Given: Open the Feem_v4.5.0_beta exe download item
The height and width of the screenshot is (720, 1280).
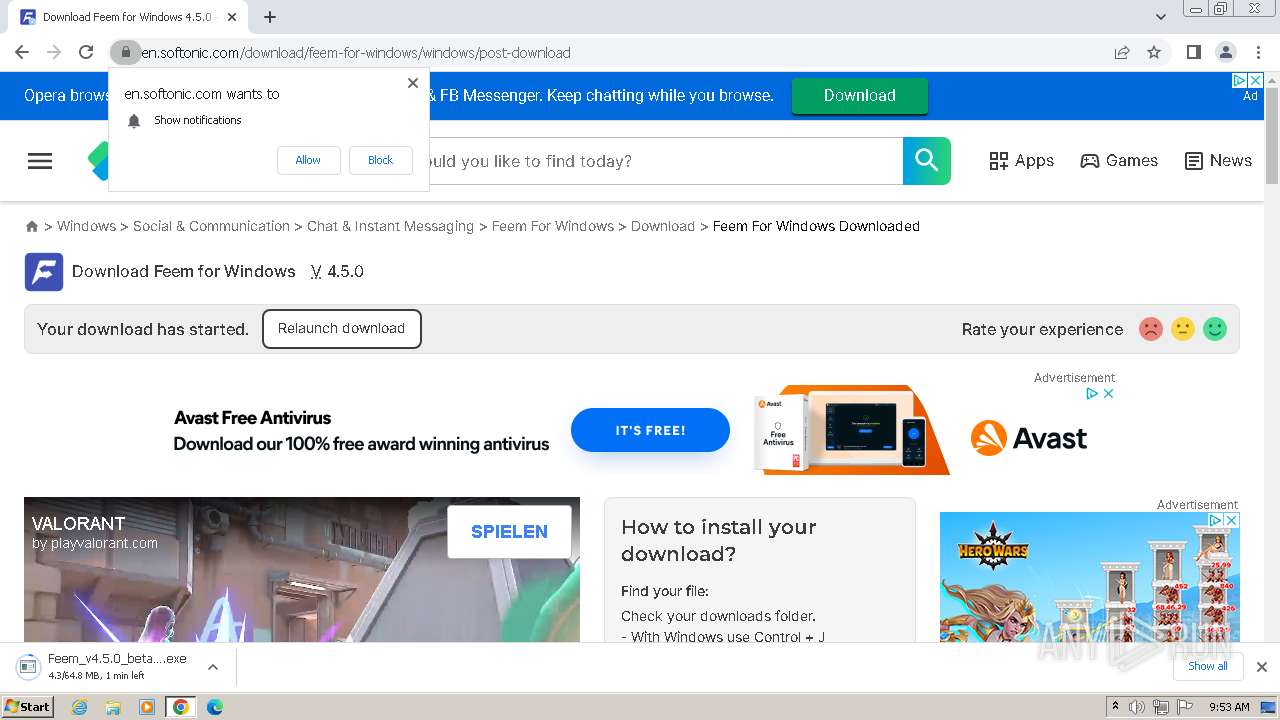Looking at the screenshot, I should (103, 666).
